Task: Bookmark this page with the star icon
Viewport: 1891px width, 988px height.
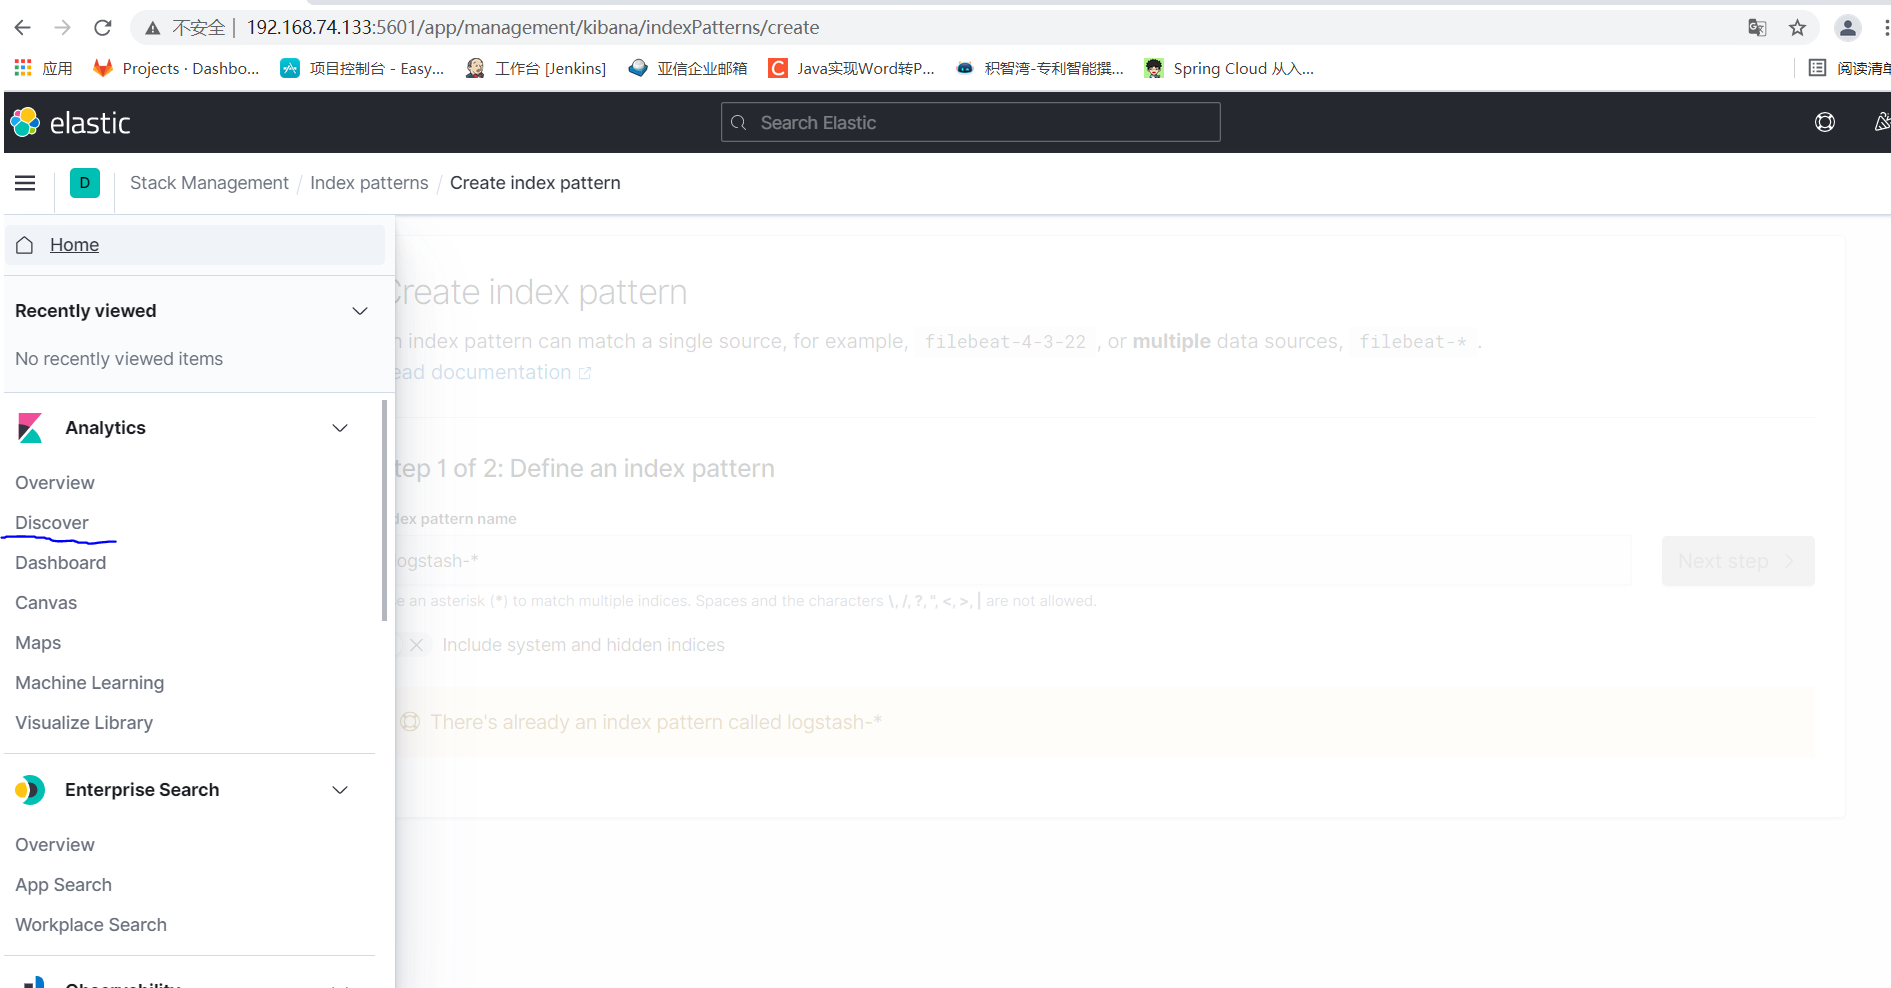Action: [x=1797, y=28]
